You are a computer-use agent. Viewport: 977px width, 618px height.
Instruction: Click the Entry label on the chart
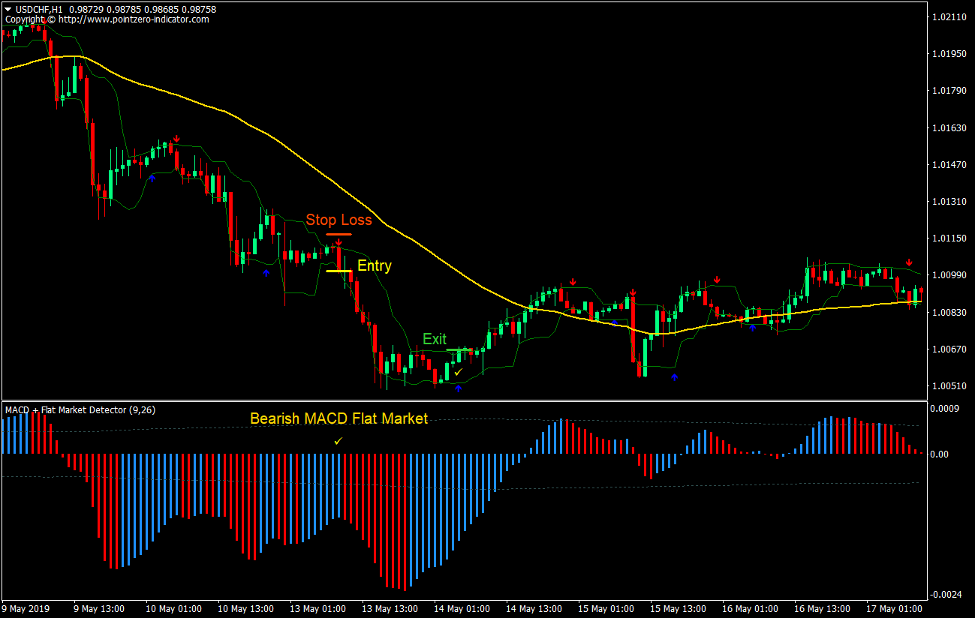point(374,265)
